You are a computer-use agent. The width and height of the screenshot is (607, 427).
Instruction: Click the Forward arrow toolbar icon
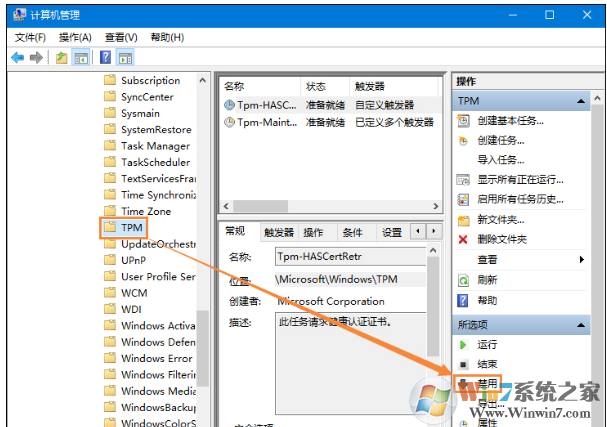click(36, 58)
